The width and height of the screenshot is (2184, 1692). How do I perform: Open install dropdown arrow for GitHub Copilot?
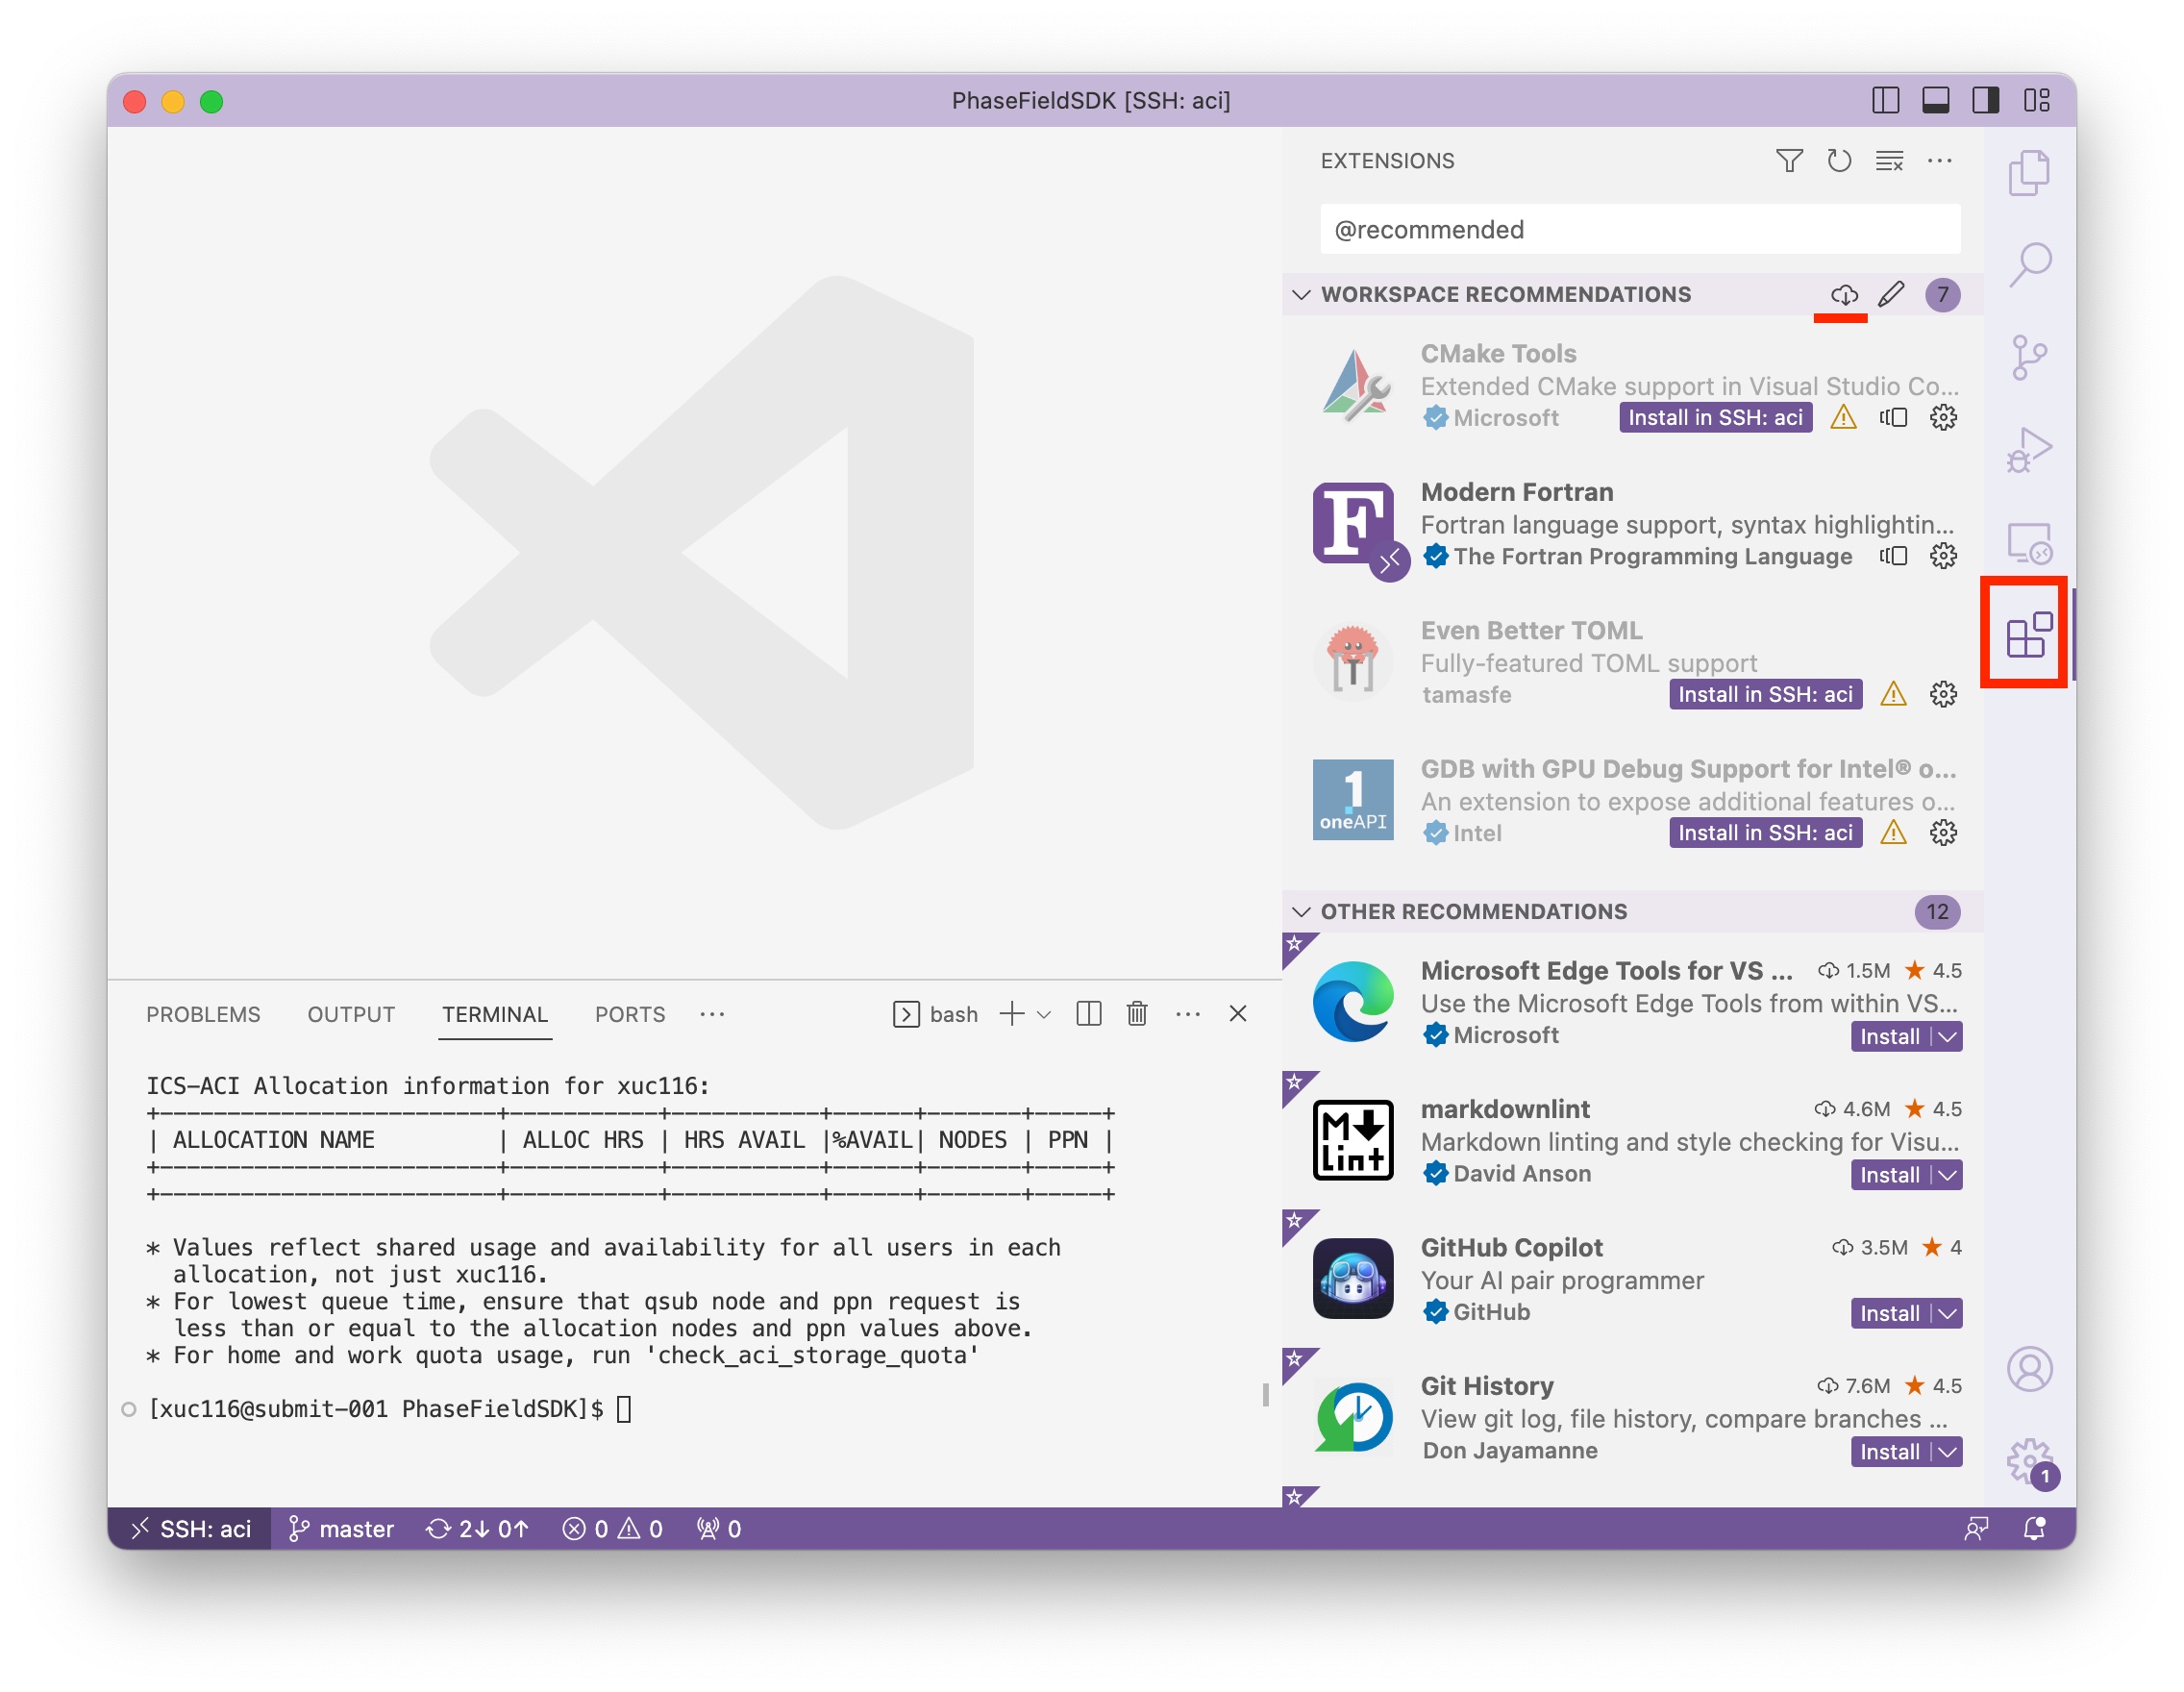1946,1313
